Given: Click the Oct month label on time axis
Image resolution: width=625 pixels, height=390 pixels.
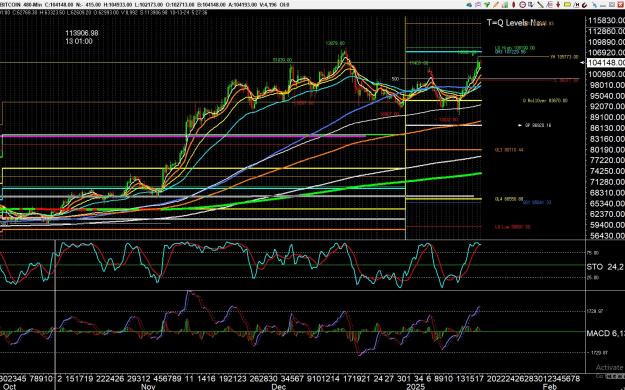Looking at the screenshot, I should tap(10, 386).
